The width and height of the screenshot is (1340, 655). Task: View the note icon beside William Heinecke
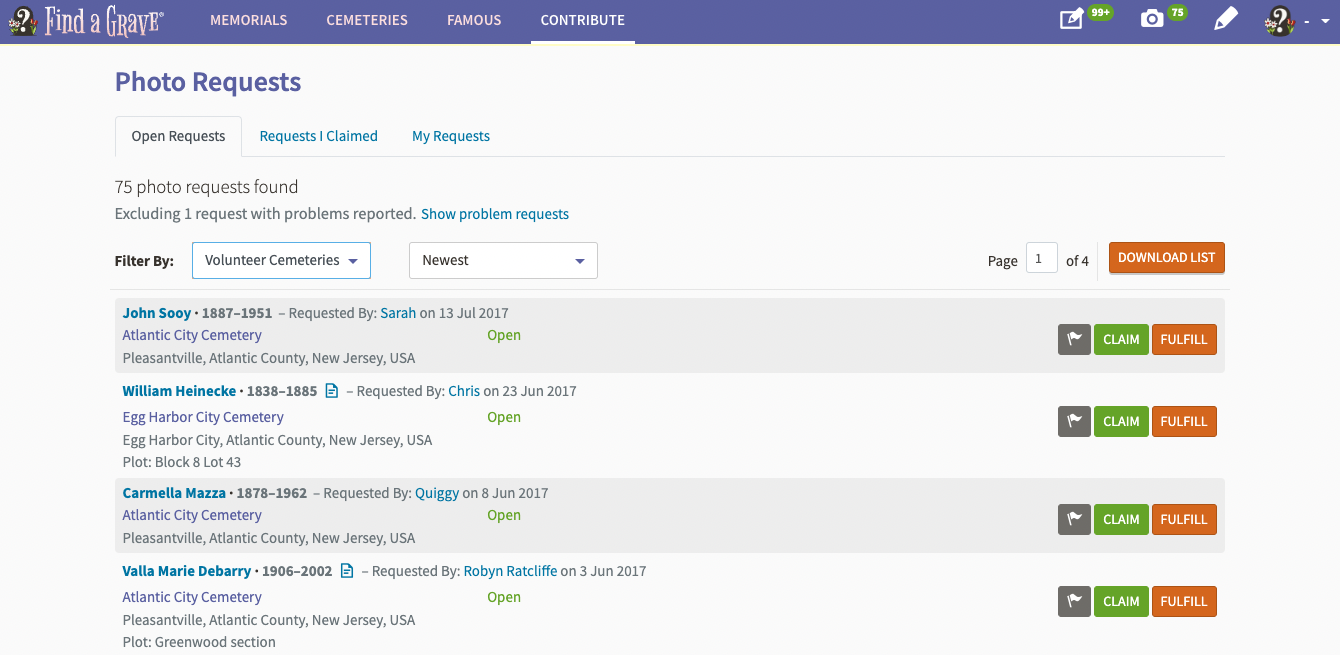coord(332,391)
